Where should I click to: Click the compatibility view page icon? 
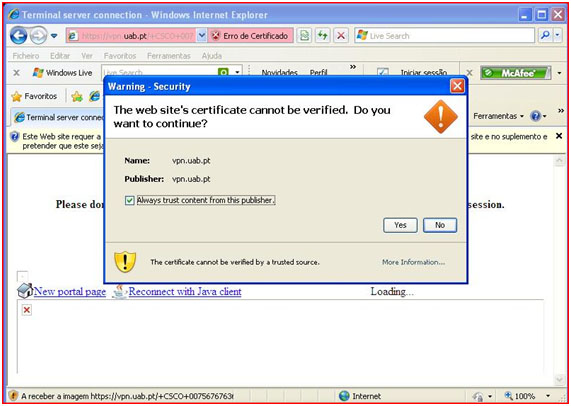(304, 36)
